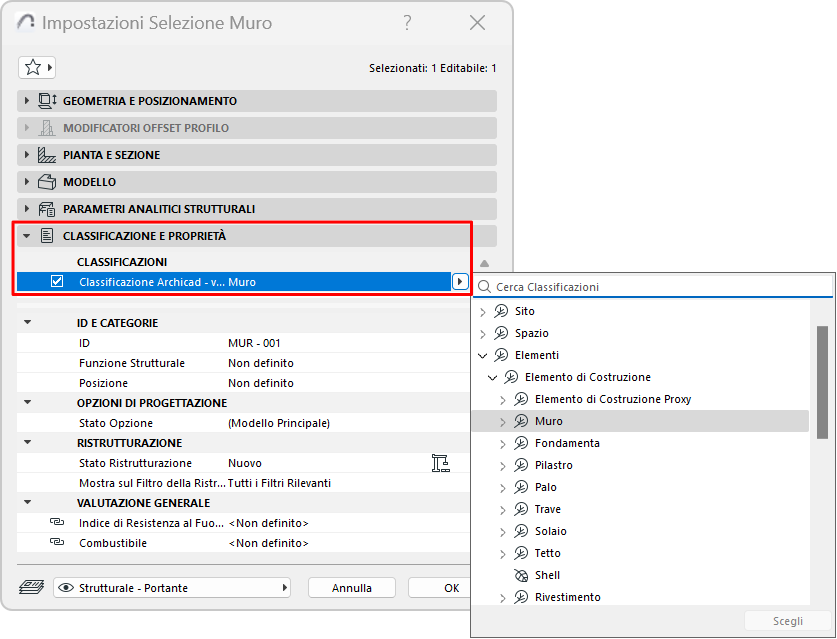Click Posizione value Non definito

click(x=260, y=383)
